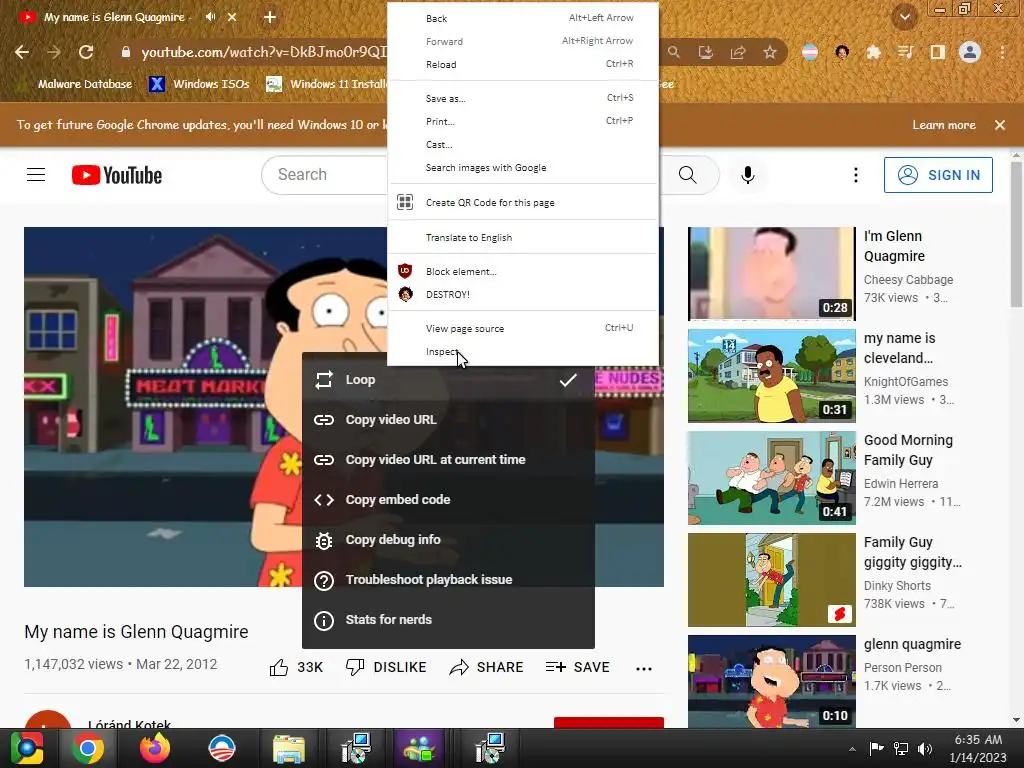1024x768 pixels.
Task: Click the SHARE button below video
Action: click(487, 667)
